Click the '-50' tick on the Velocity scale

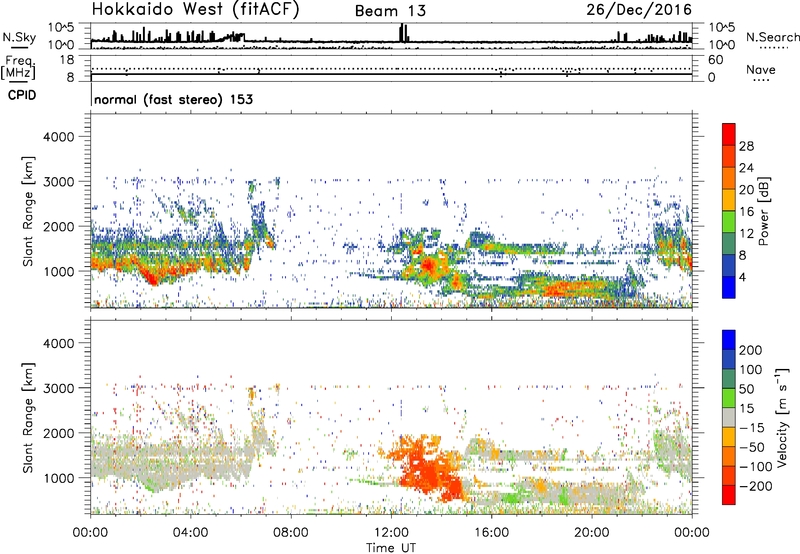tap(752, 447)
